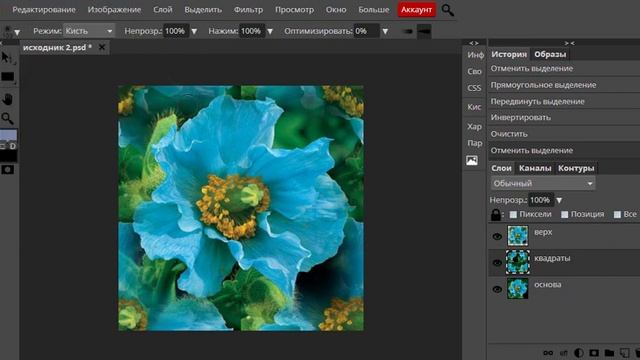The width and height of the screenshot is (640, 360).
Task: Open the Режим Кисть dropdown
Action: (x=89, y=31)
